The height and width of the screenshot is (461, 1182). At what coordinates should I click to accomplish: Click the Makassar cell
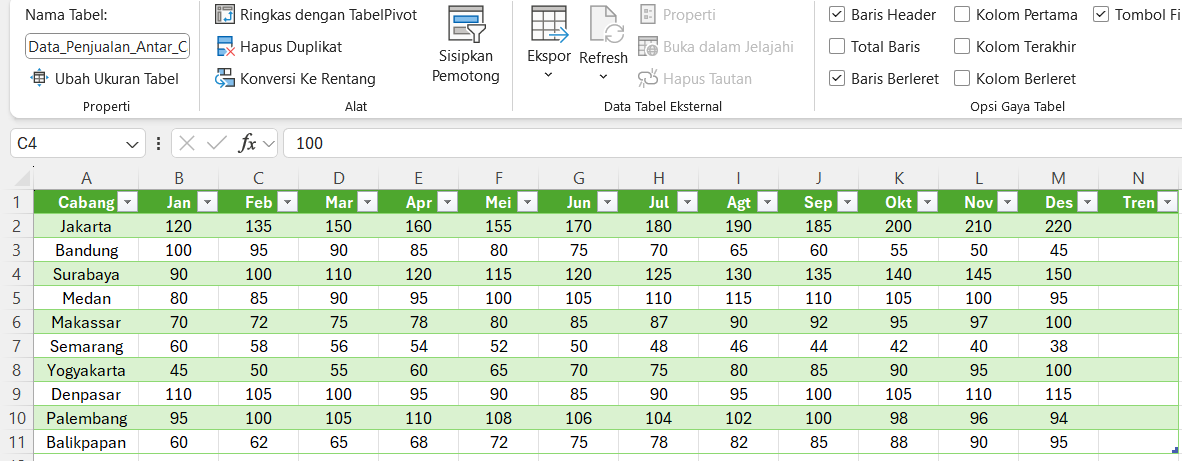pyautogui.click(x=87, y=322)
